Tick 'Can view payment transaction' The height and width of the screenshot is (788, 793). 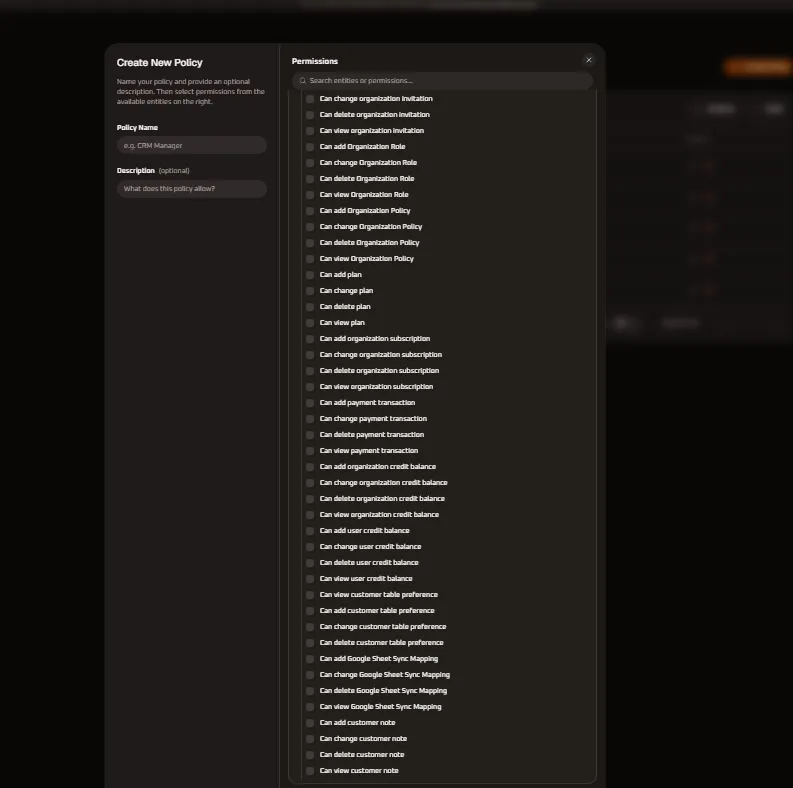click(310, 451)
